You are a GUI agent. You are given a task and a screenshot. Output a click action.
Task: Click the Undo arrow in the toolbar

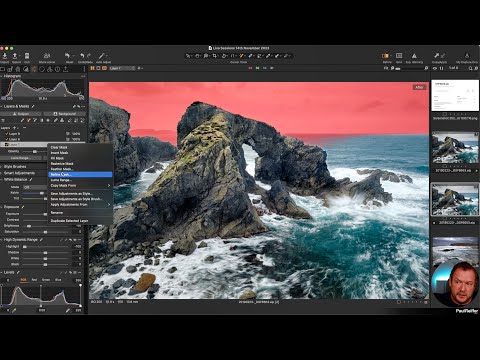82,56
